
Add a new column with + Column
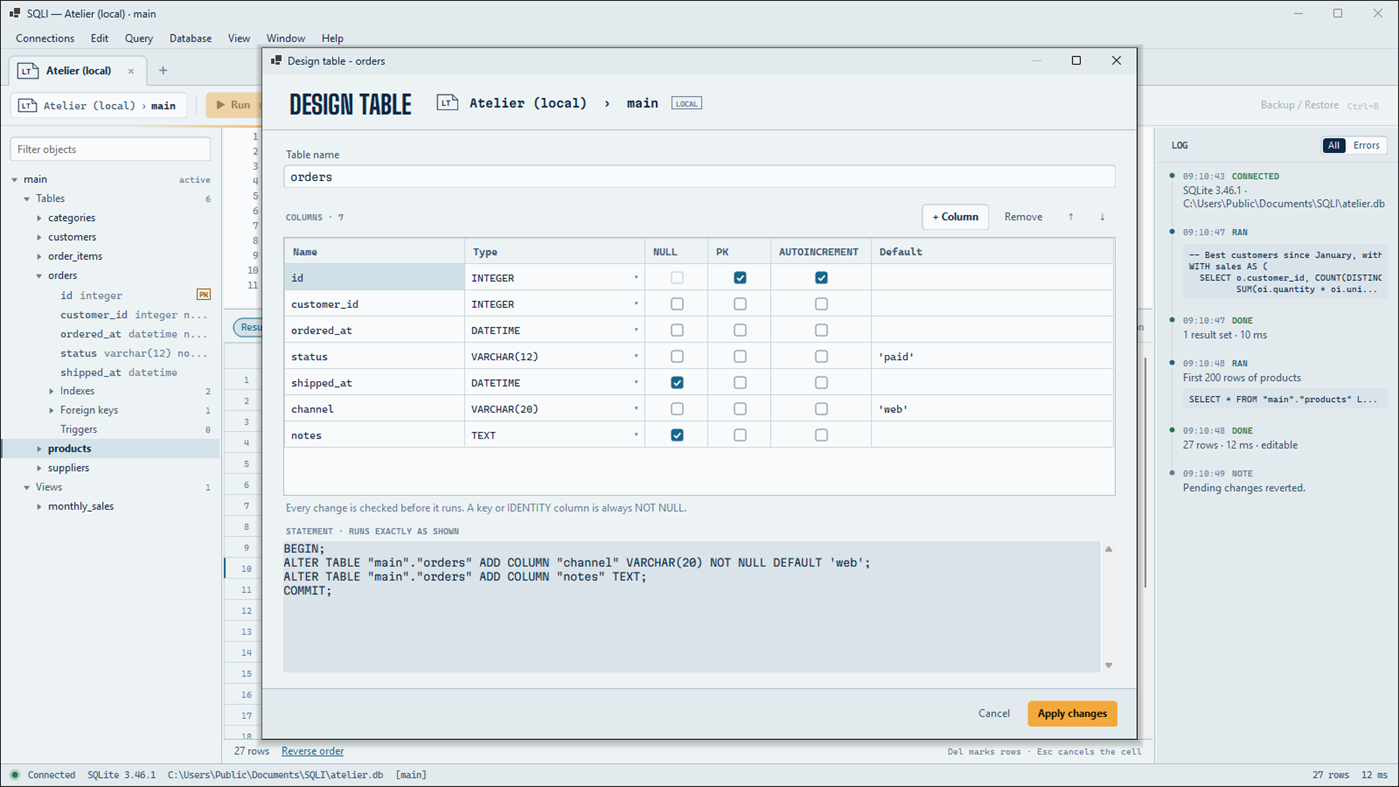coord(955,217)
